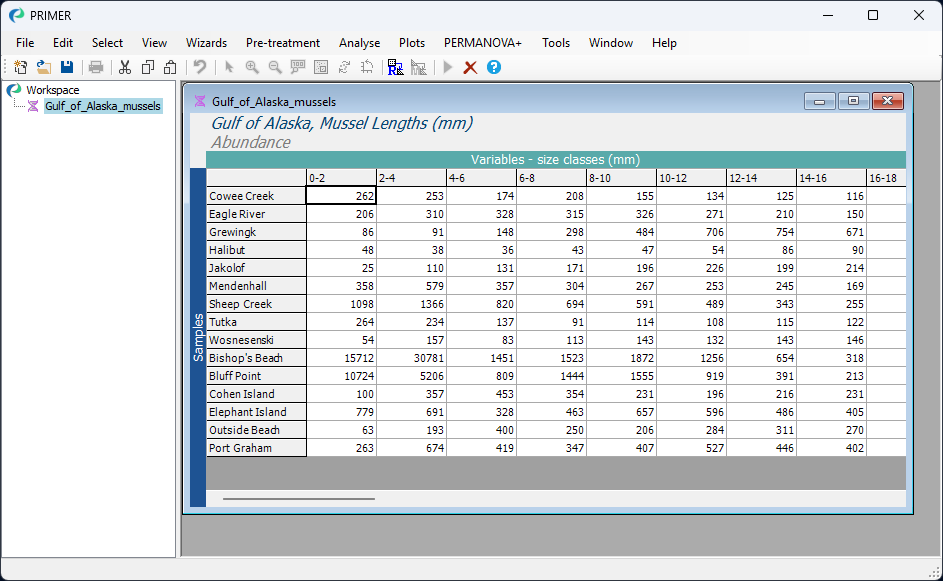Viewport: 943px width, 581px height.
Task: Click the Help question mark icon
Action: 493,67
